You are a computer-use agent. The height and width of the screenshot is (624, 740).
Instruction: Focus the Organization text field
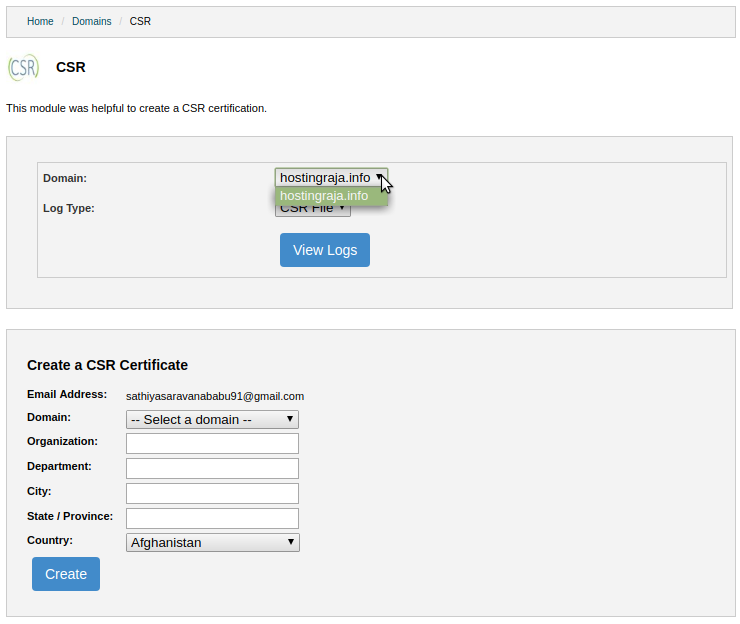click(212, 443)
